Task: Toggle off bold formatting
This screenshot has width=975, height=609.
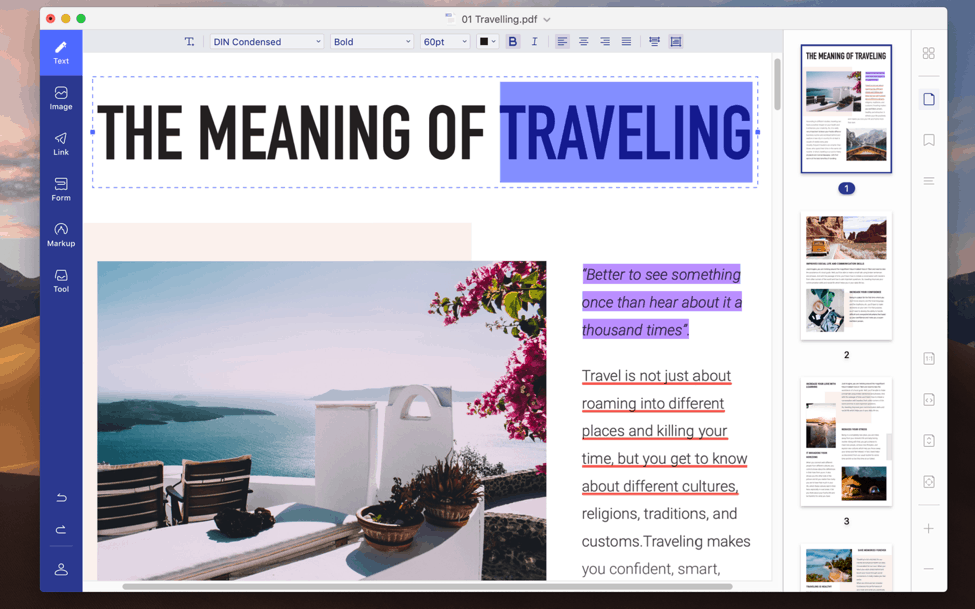Action: tap(512, 41)
